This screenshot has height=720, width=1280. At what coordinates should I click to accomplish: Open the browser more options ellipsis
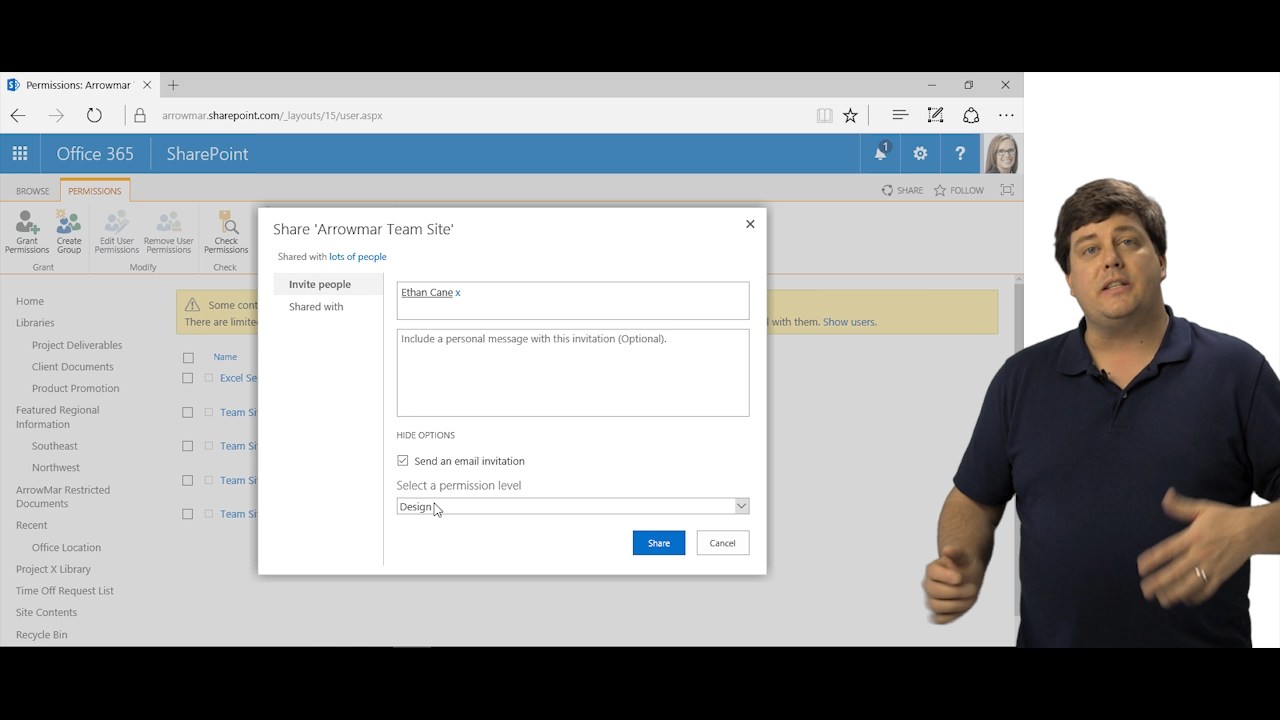coord(1006,115)
